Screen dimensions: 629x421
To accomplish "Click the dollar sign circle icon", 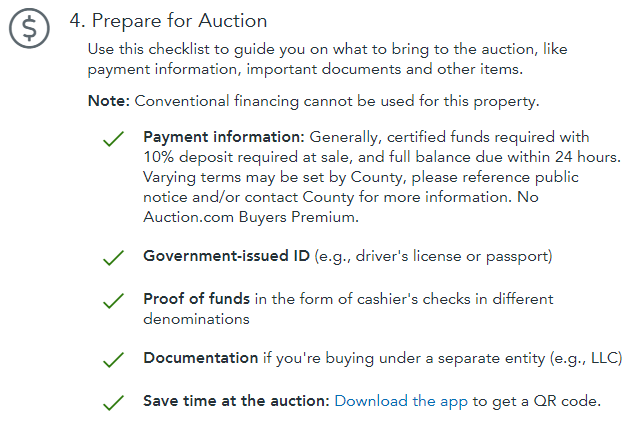I will point(29,28).
